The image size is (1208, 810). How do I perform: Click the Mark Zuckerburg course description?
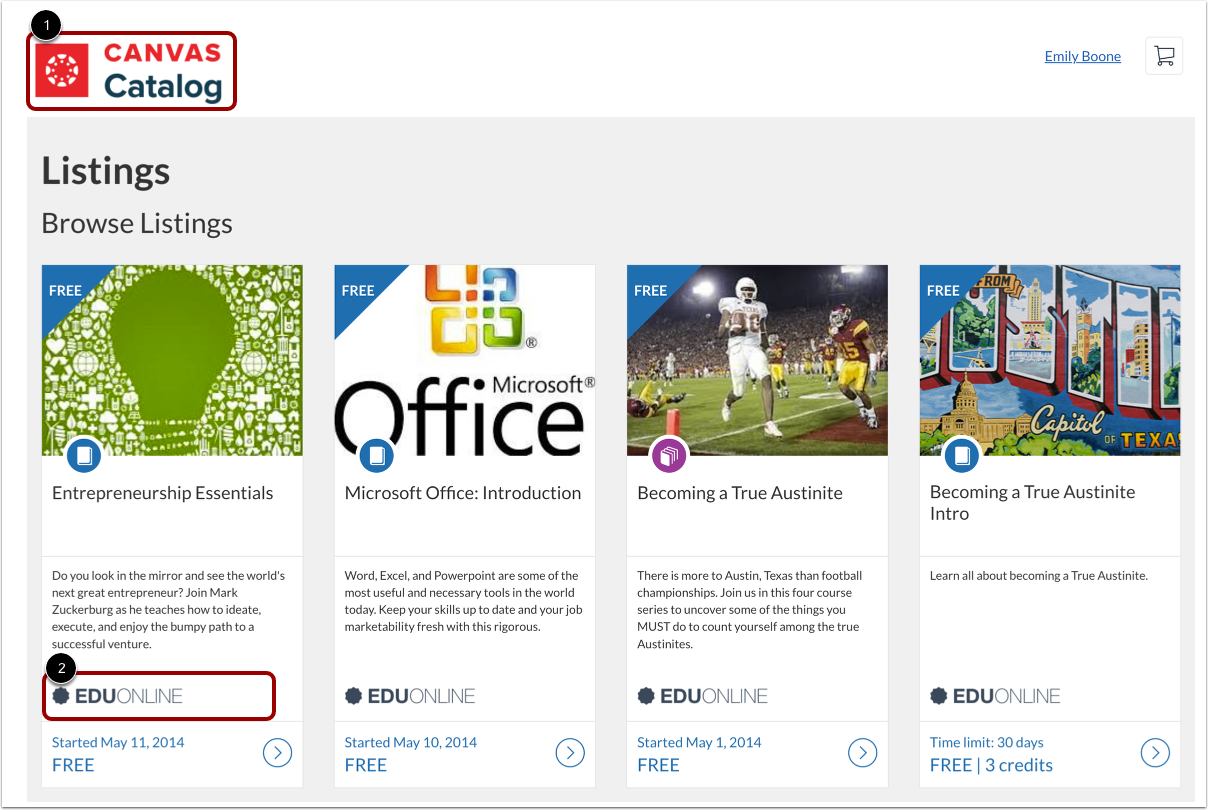[x=169, y=610]
